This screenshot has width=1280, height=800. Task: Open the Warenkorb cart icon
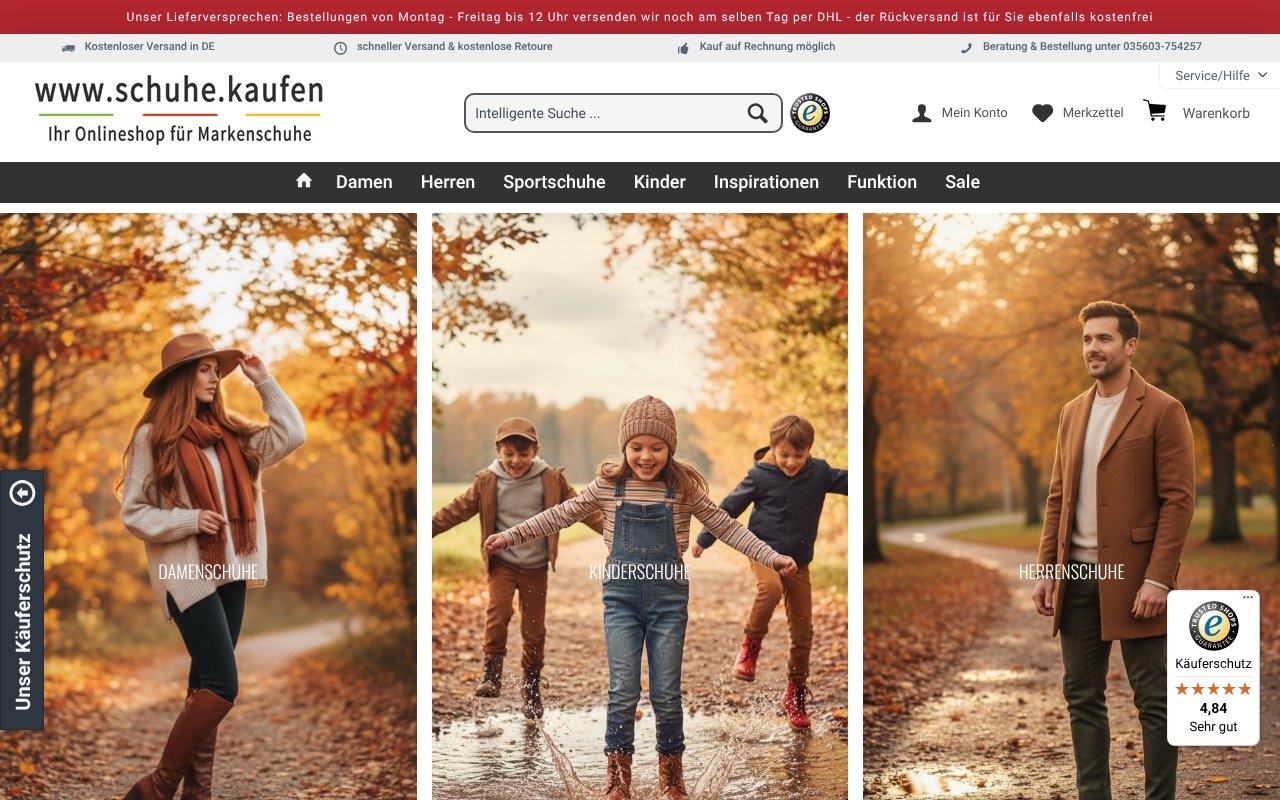point(1155,111)
